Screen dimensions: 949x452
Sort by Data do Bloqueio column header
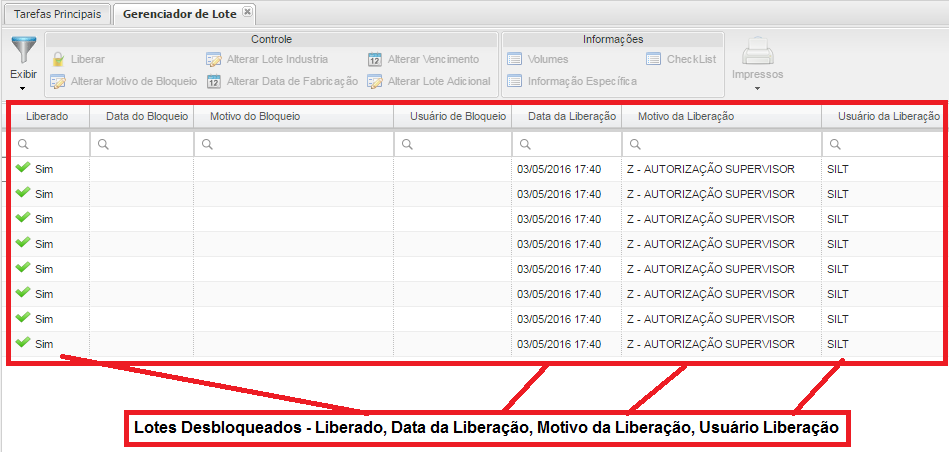coord(142,116)
